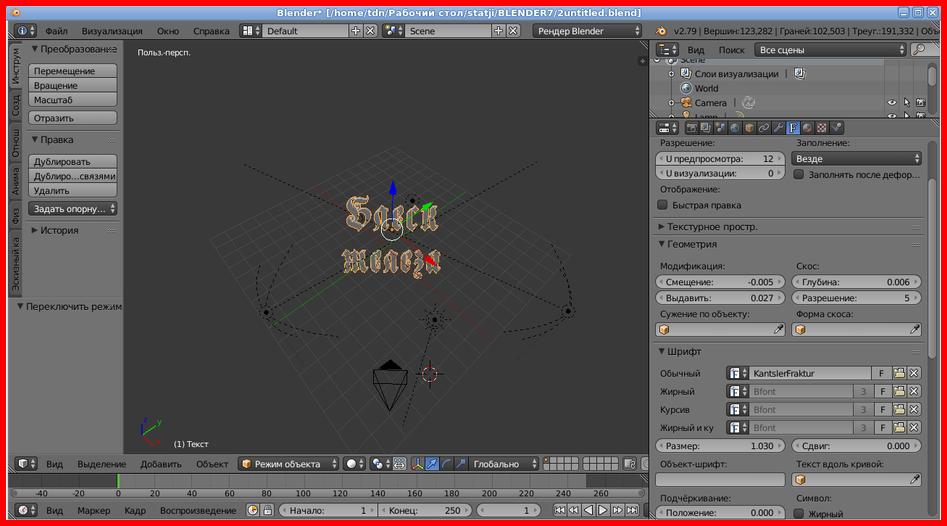
Task: Click the World globe icon in outliner
Action: 686,88
